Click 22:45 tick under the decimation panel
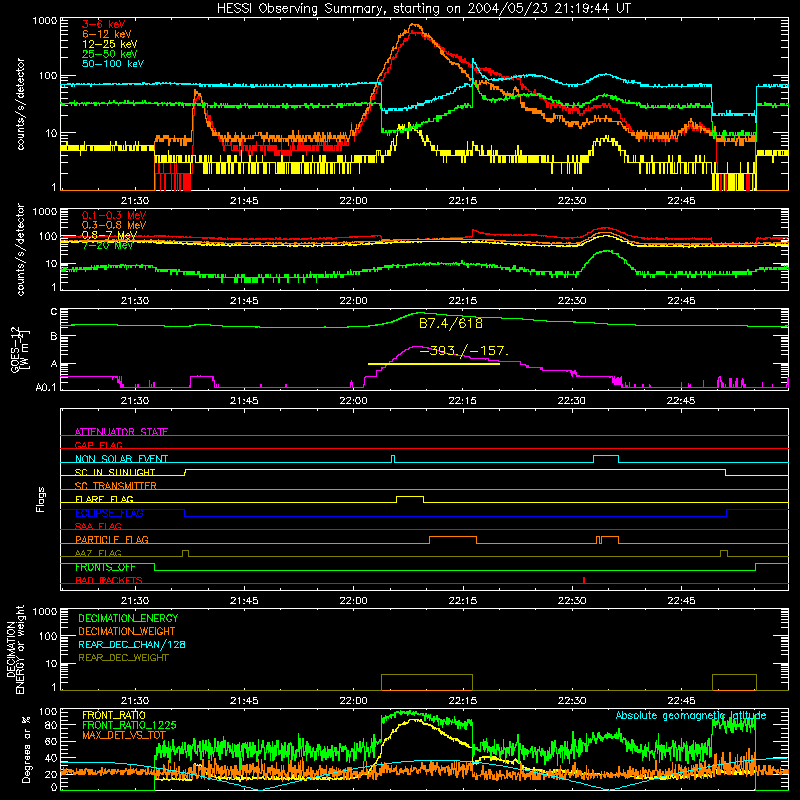Image resolution: width=800 pixels, height=800 pixels. point(681,701)
